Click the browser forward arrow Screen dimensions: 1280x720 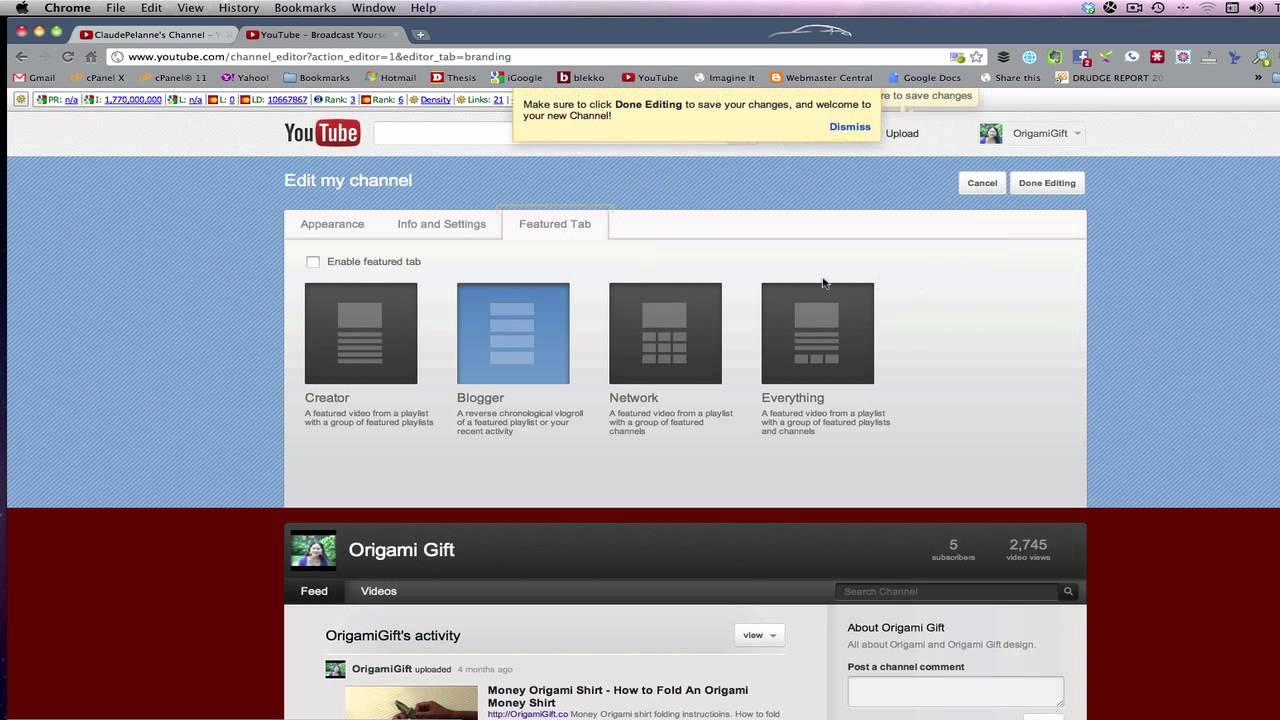[44, 57]
